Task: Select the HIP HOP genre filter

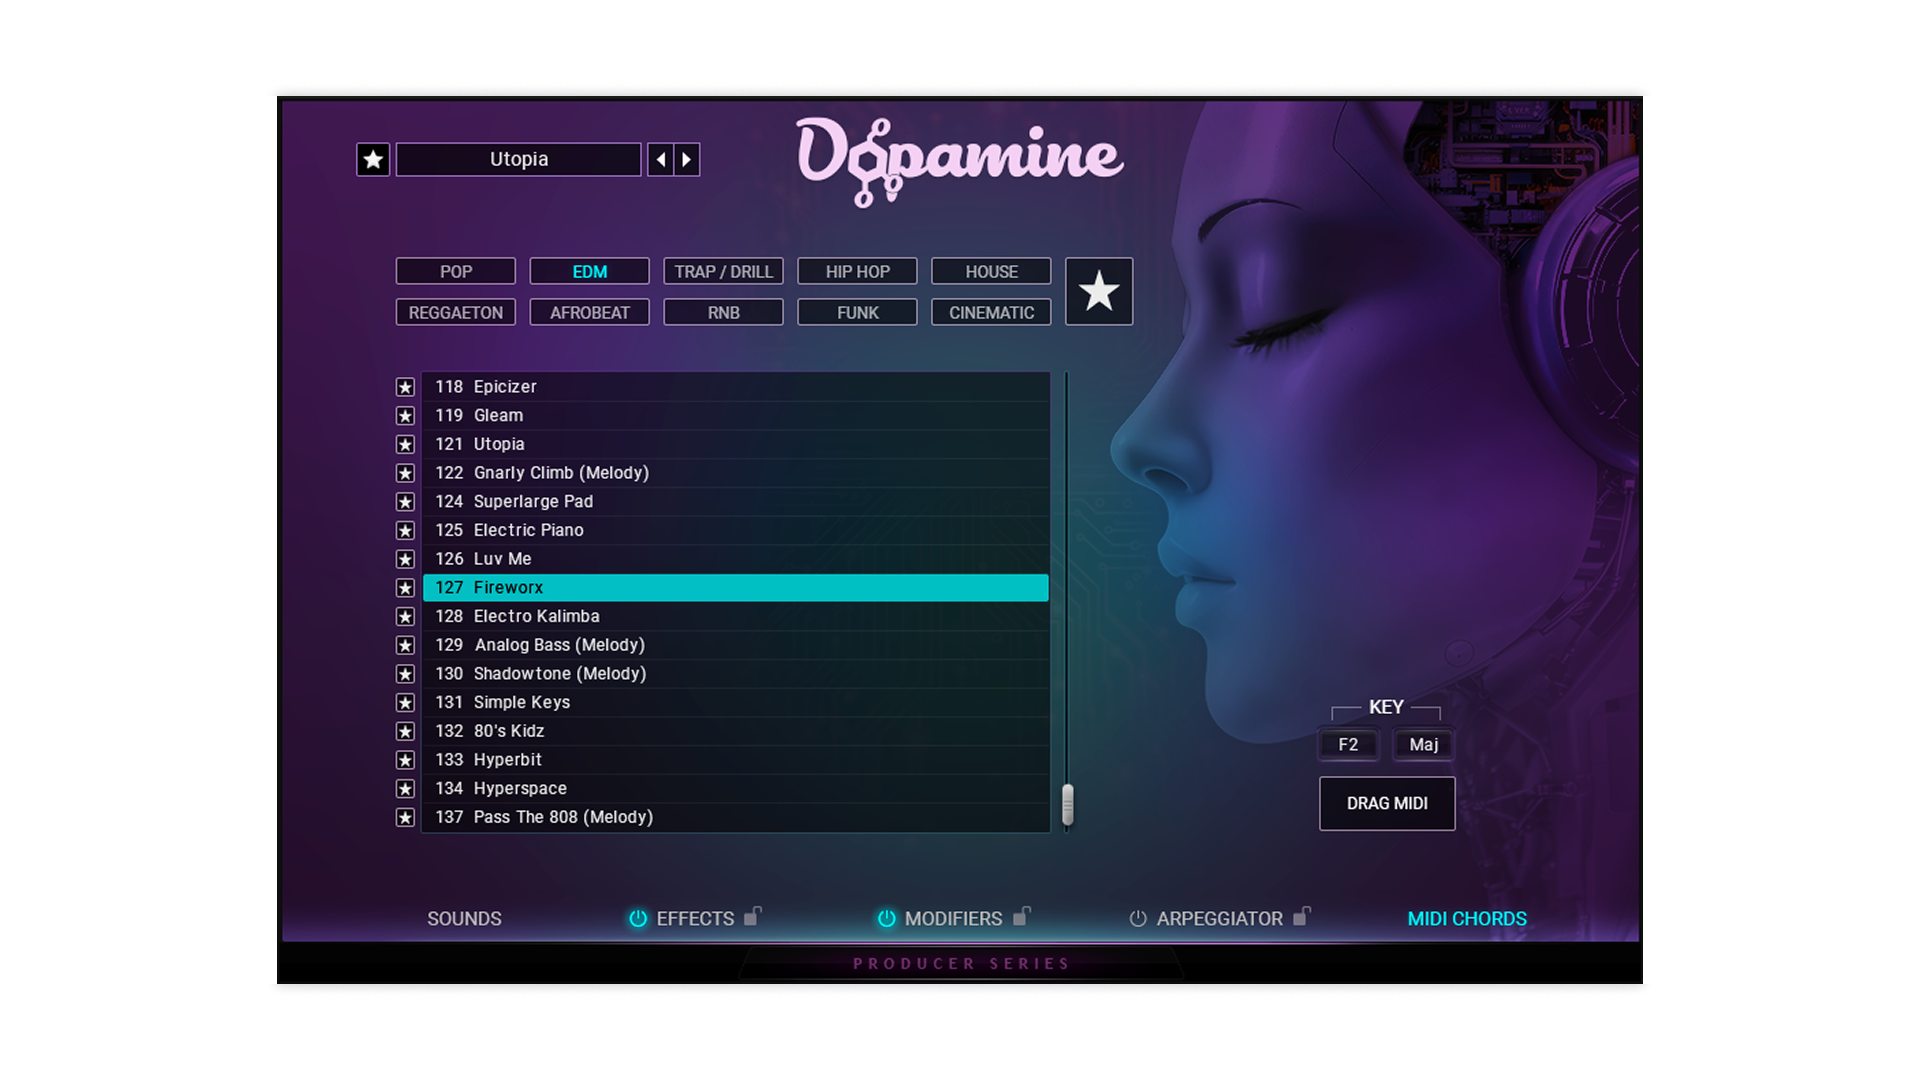Action: click(857, 271)
